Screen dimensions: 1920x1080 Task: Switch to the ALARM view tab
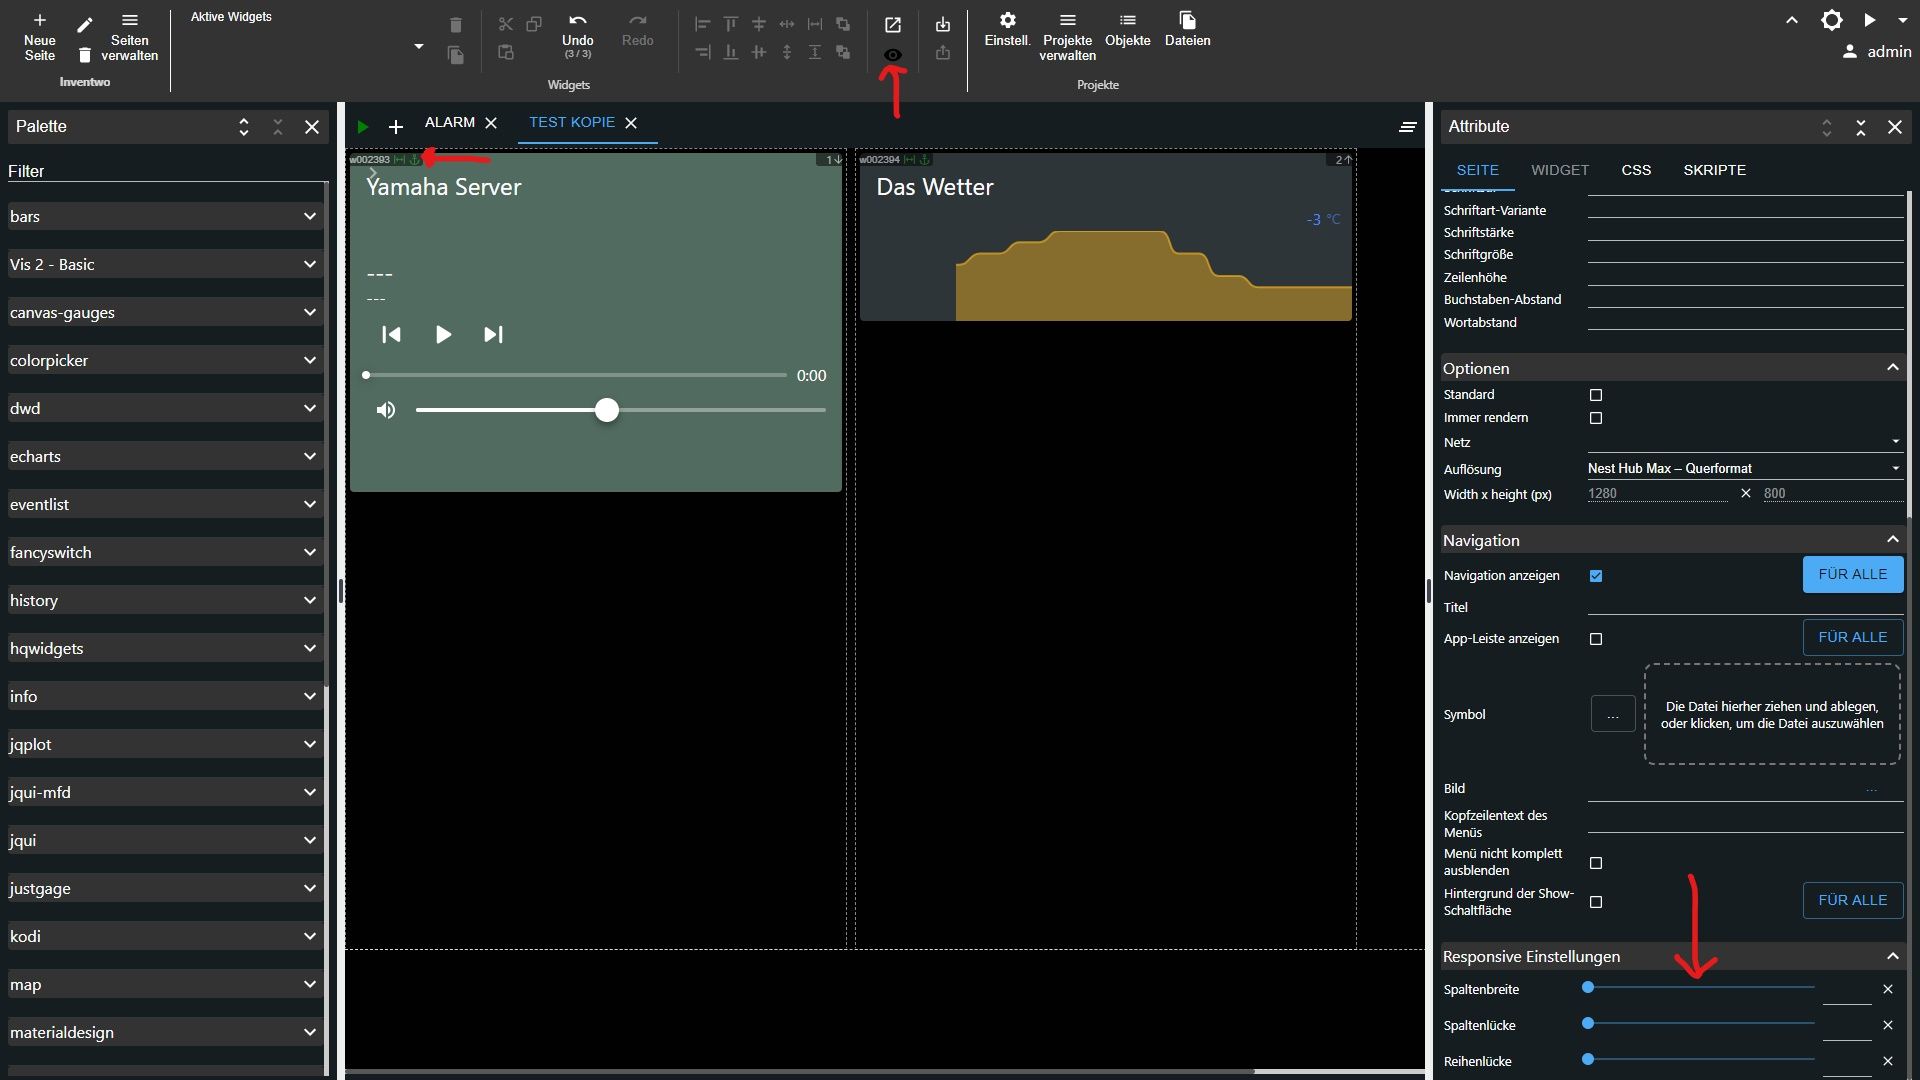(450, 122)
